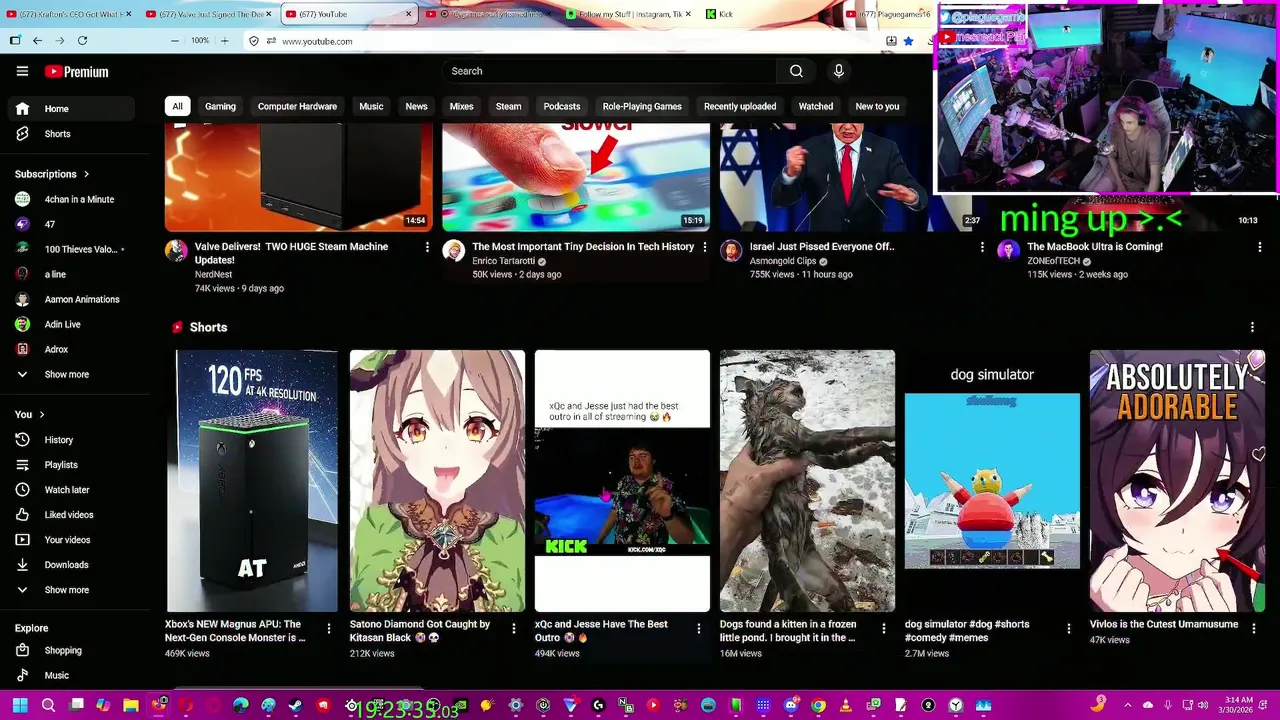The width and height of the screenshot is (1280, 720).
Task: Close the active YouTube browser tab
Action: tap(408, 14)
